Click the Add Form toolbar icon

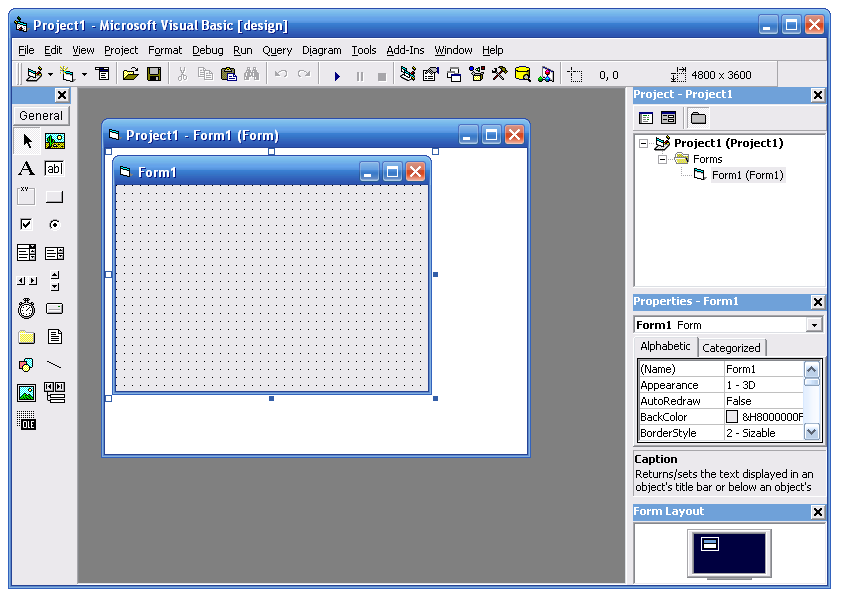[x=67, y=74]
